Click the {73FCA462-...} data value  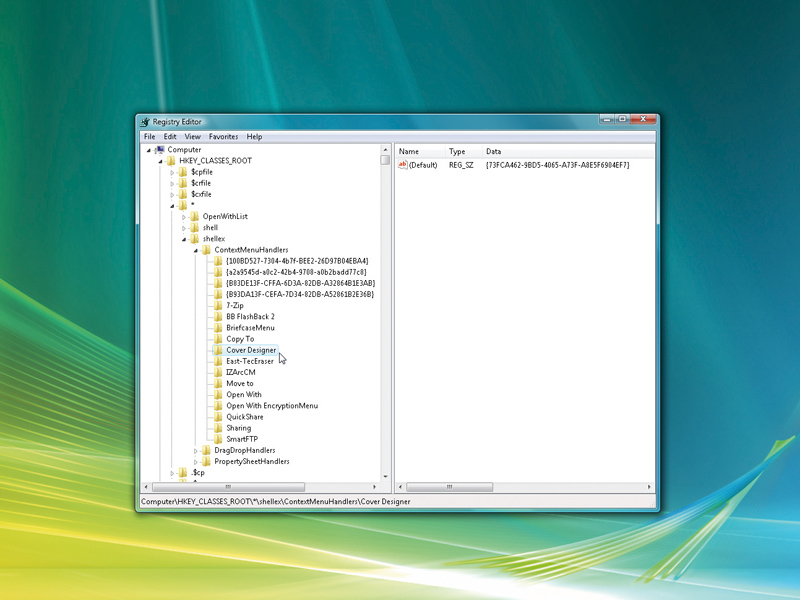click(558, 165)
